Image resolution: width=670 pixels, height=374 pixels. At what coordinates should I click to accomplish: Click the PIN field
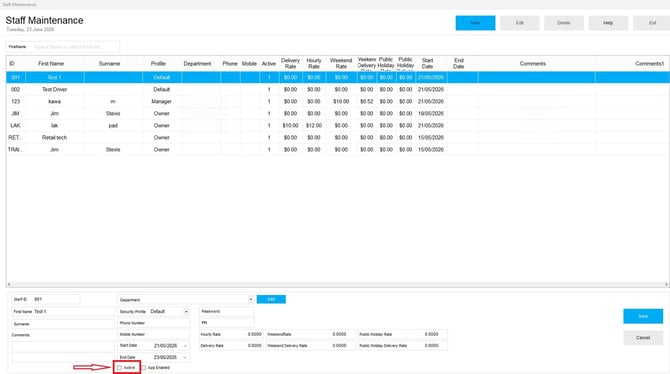pos(226,323)
